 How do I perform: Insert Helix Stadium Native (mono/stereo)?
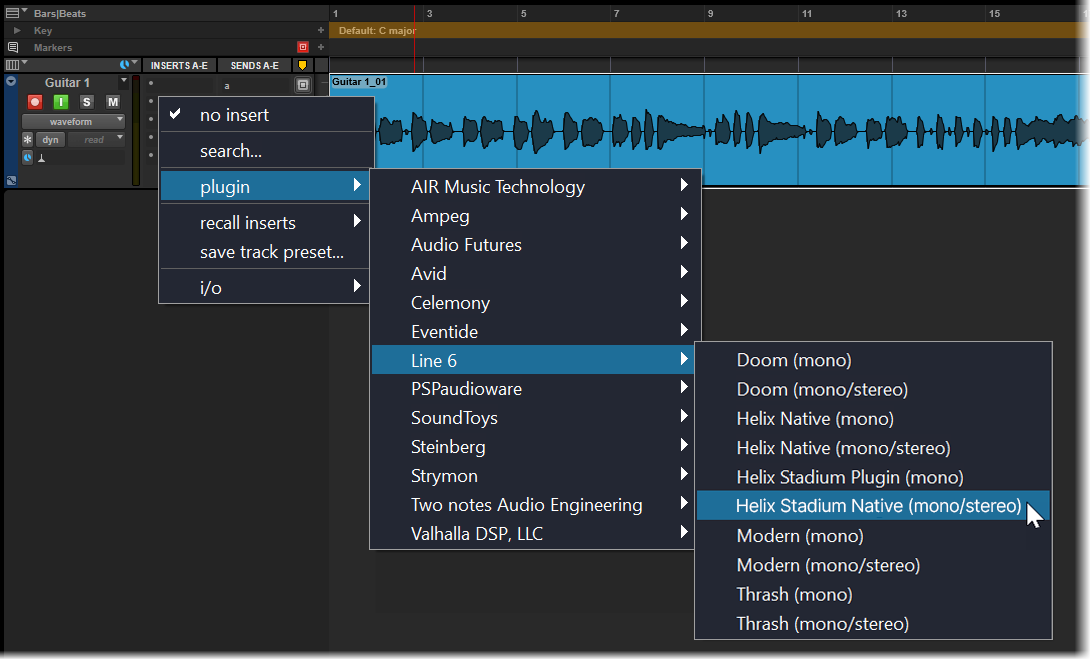click(873, 506)
